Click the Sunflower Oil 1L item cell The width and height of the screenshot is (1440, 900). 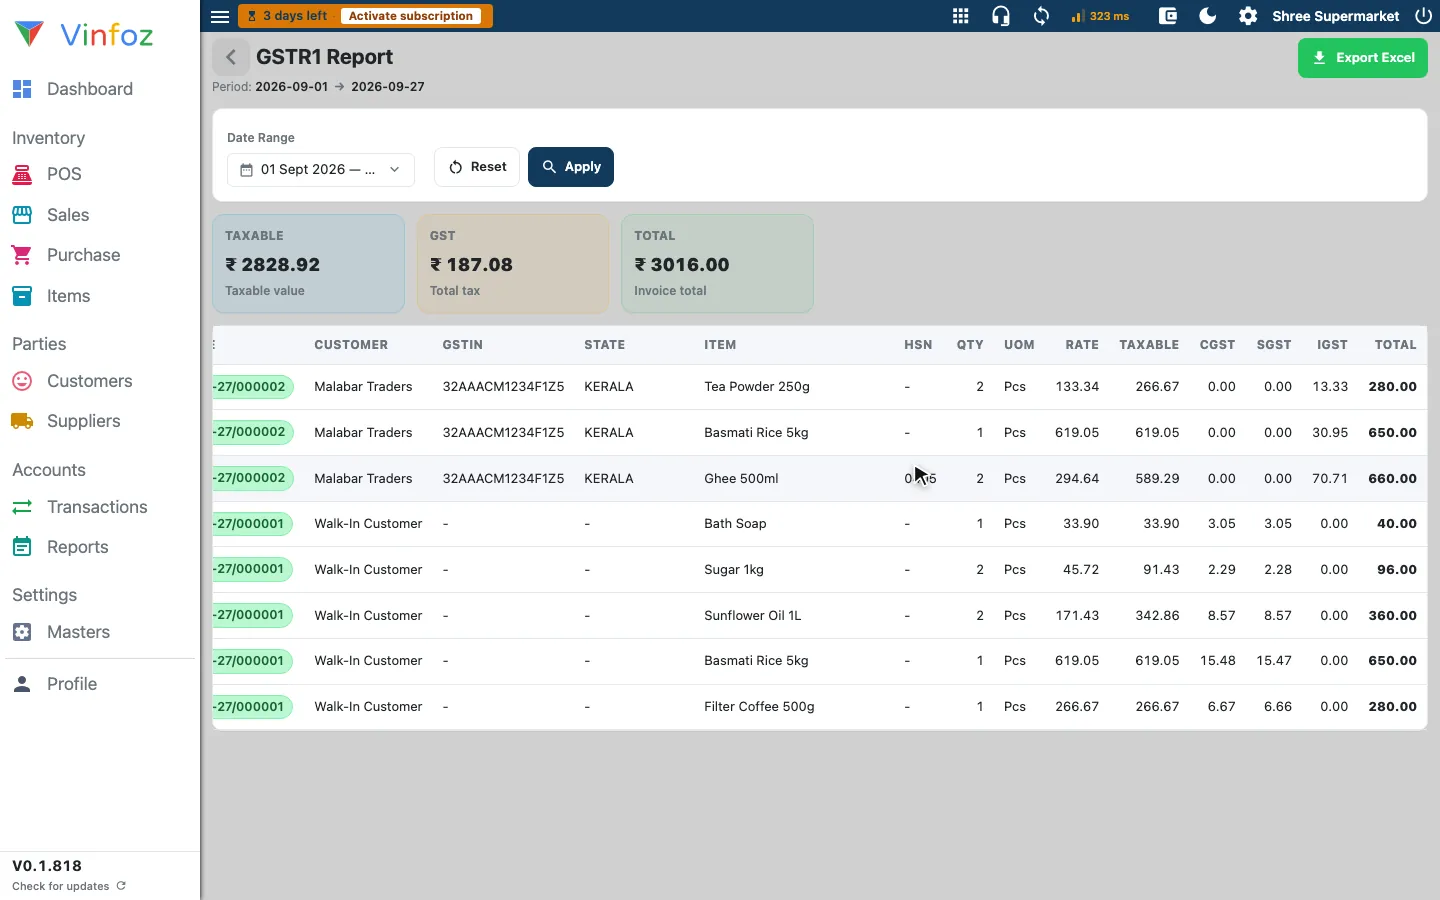(x=752, y=616)
